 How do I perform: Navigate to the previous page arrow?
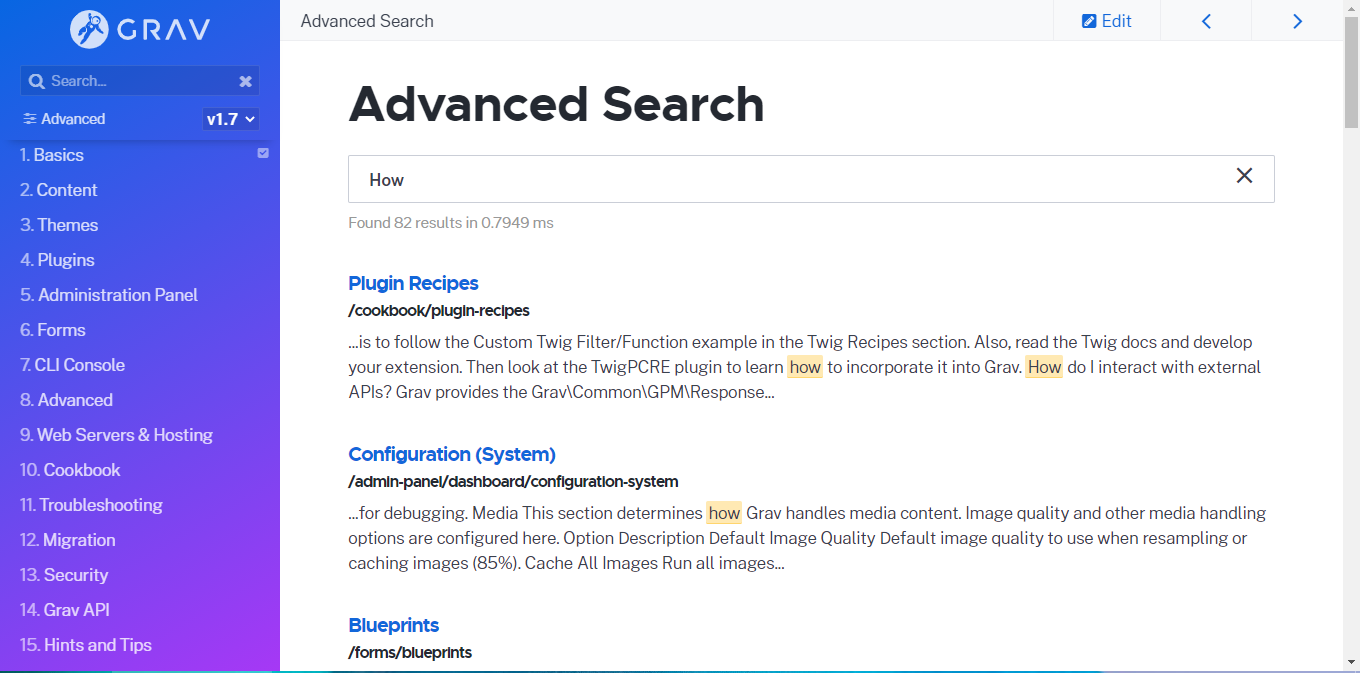(1205, 20)
